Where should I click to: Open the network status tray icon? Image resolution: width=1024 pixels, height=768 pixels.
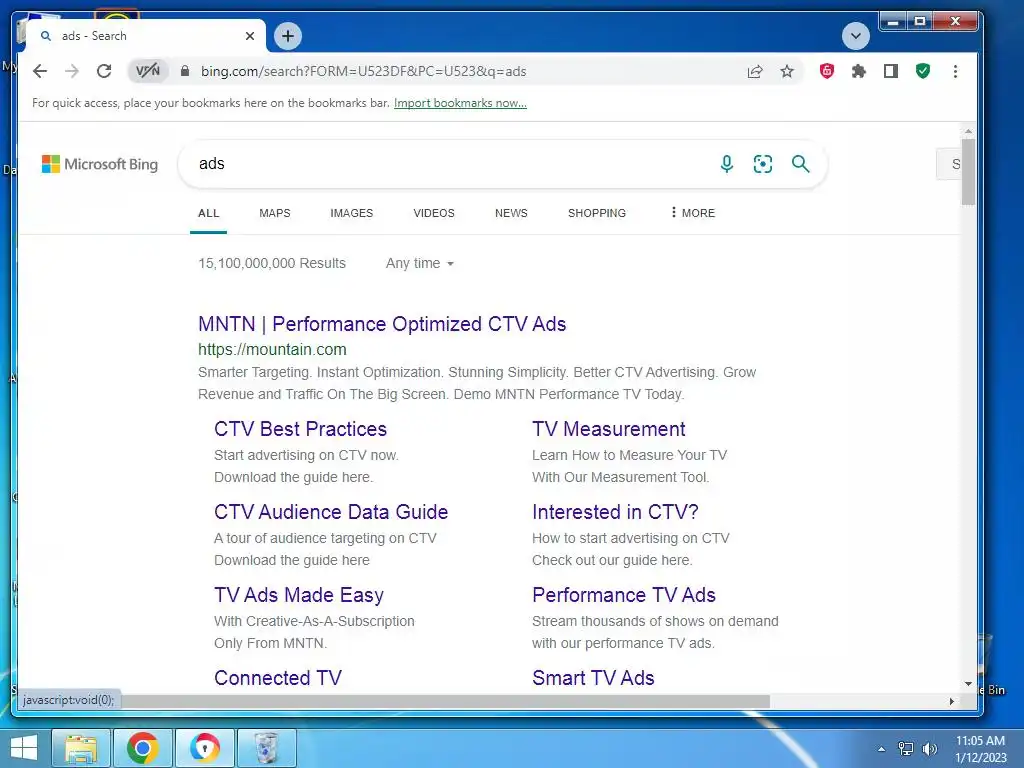point(906,749)
